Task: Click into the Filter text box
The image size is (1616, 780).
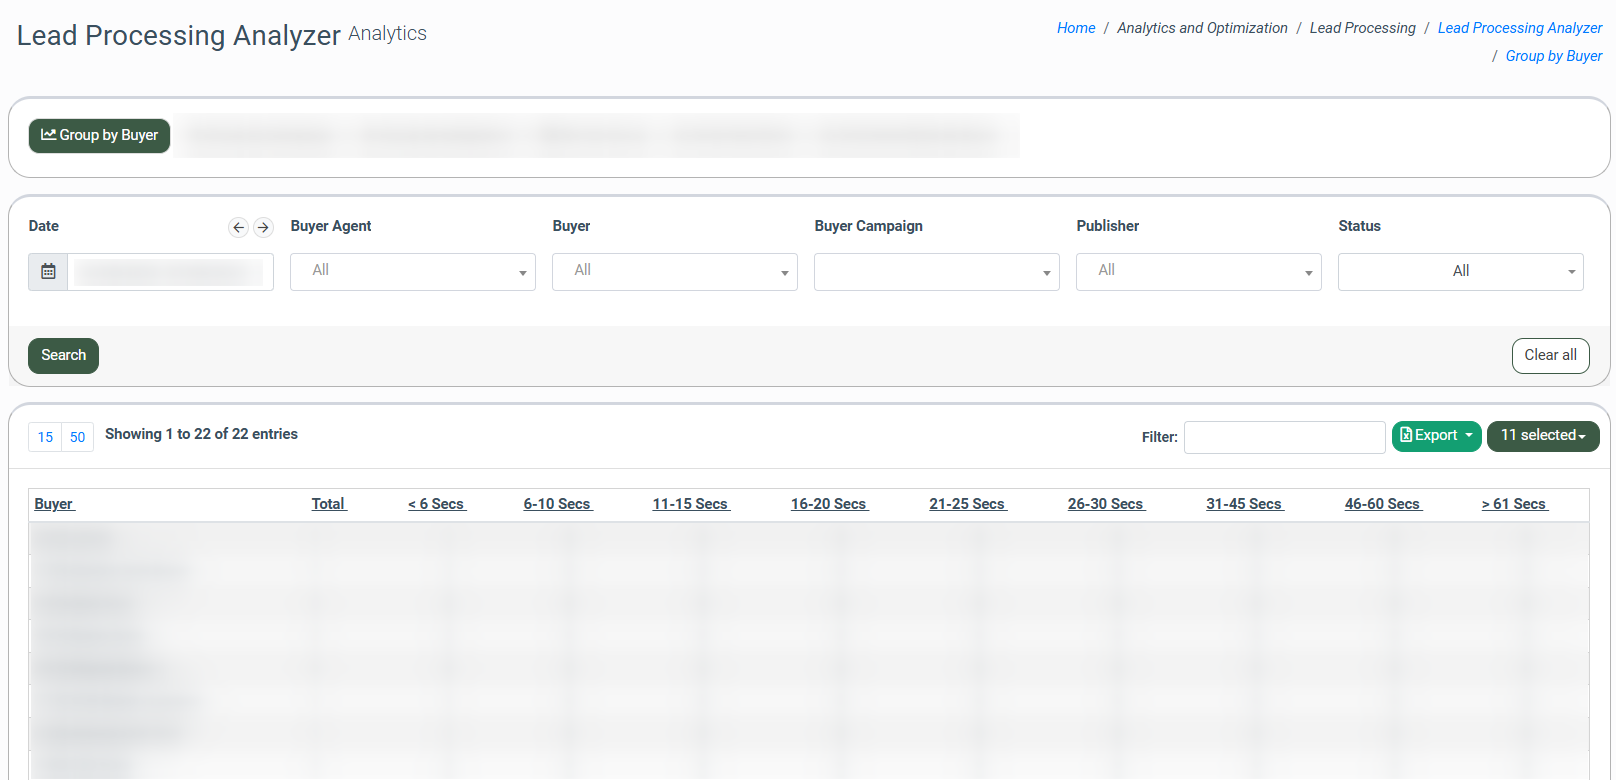Action: click(x=1284, y=437)
